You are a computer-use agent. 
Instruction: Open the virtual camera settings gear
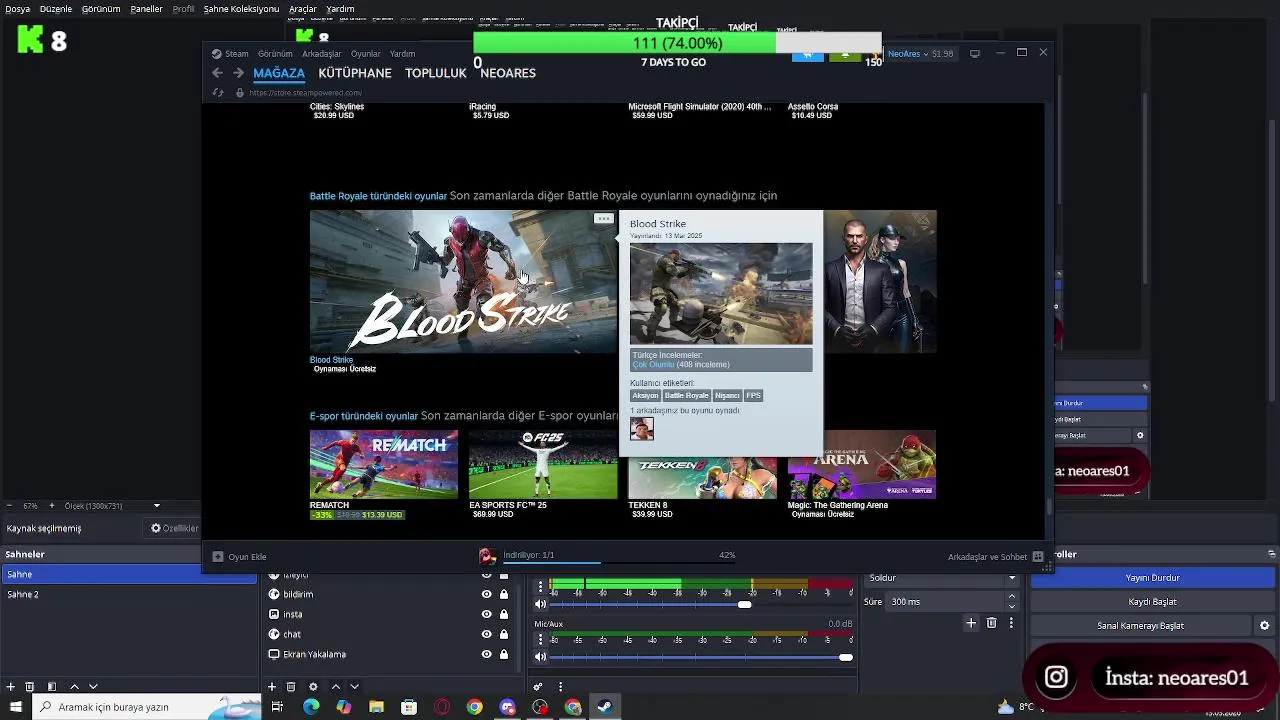(1264, 626)
